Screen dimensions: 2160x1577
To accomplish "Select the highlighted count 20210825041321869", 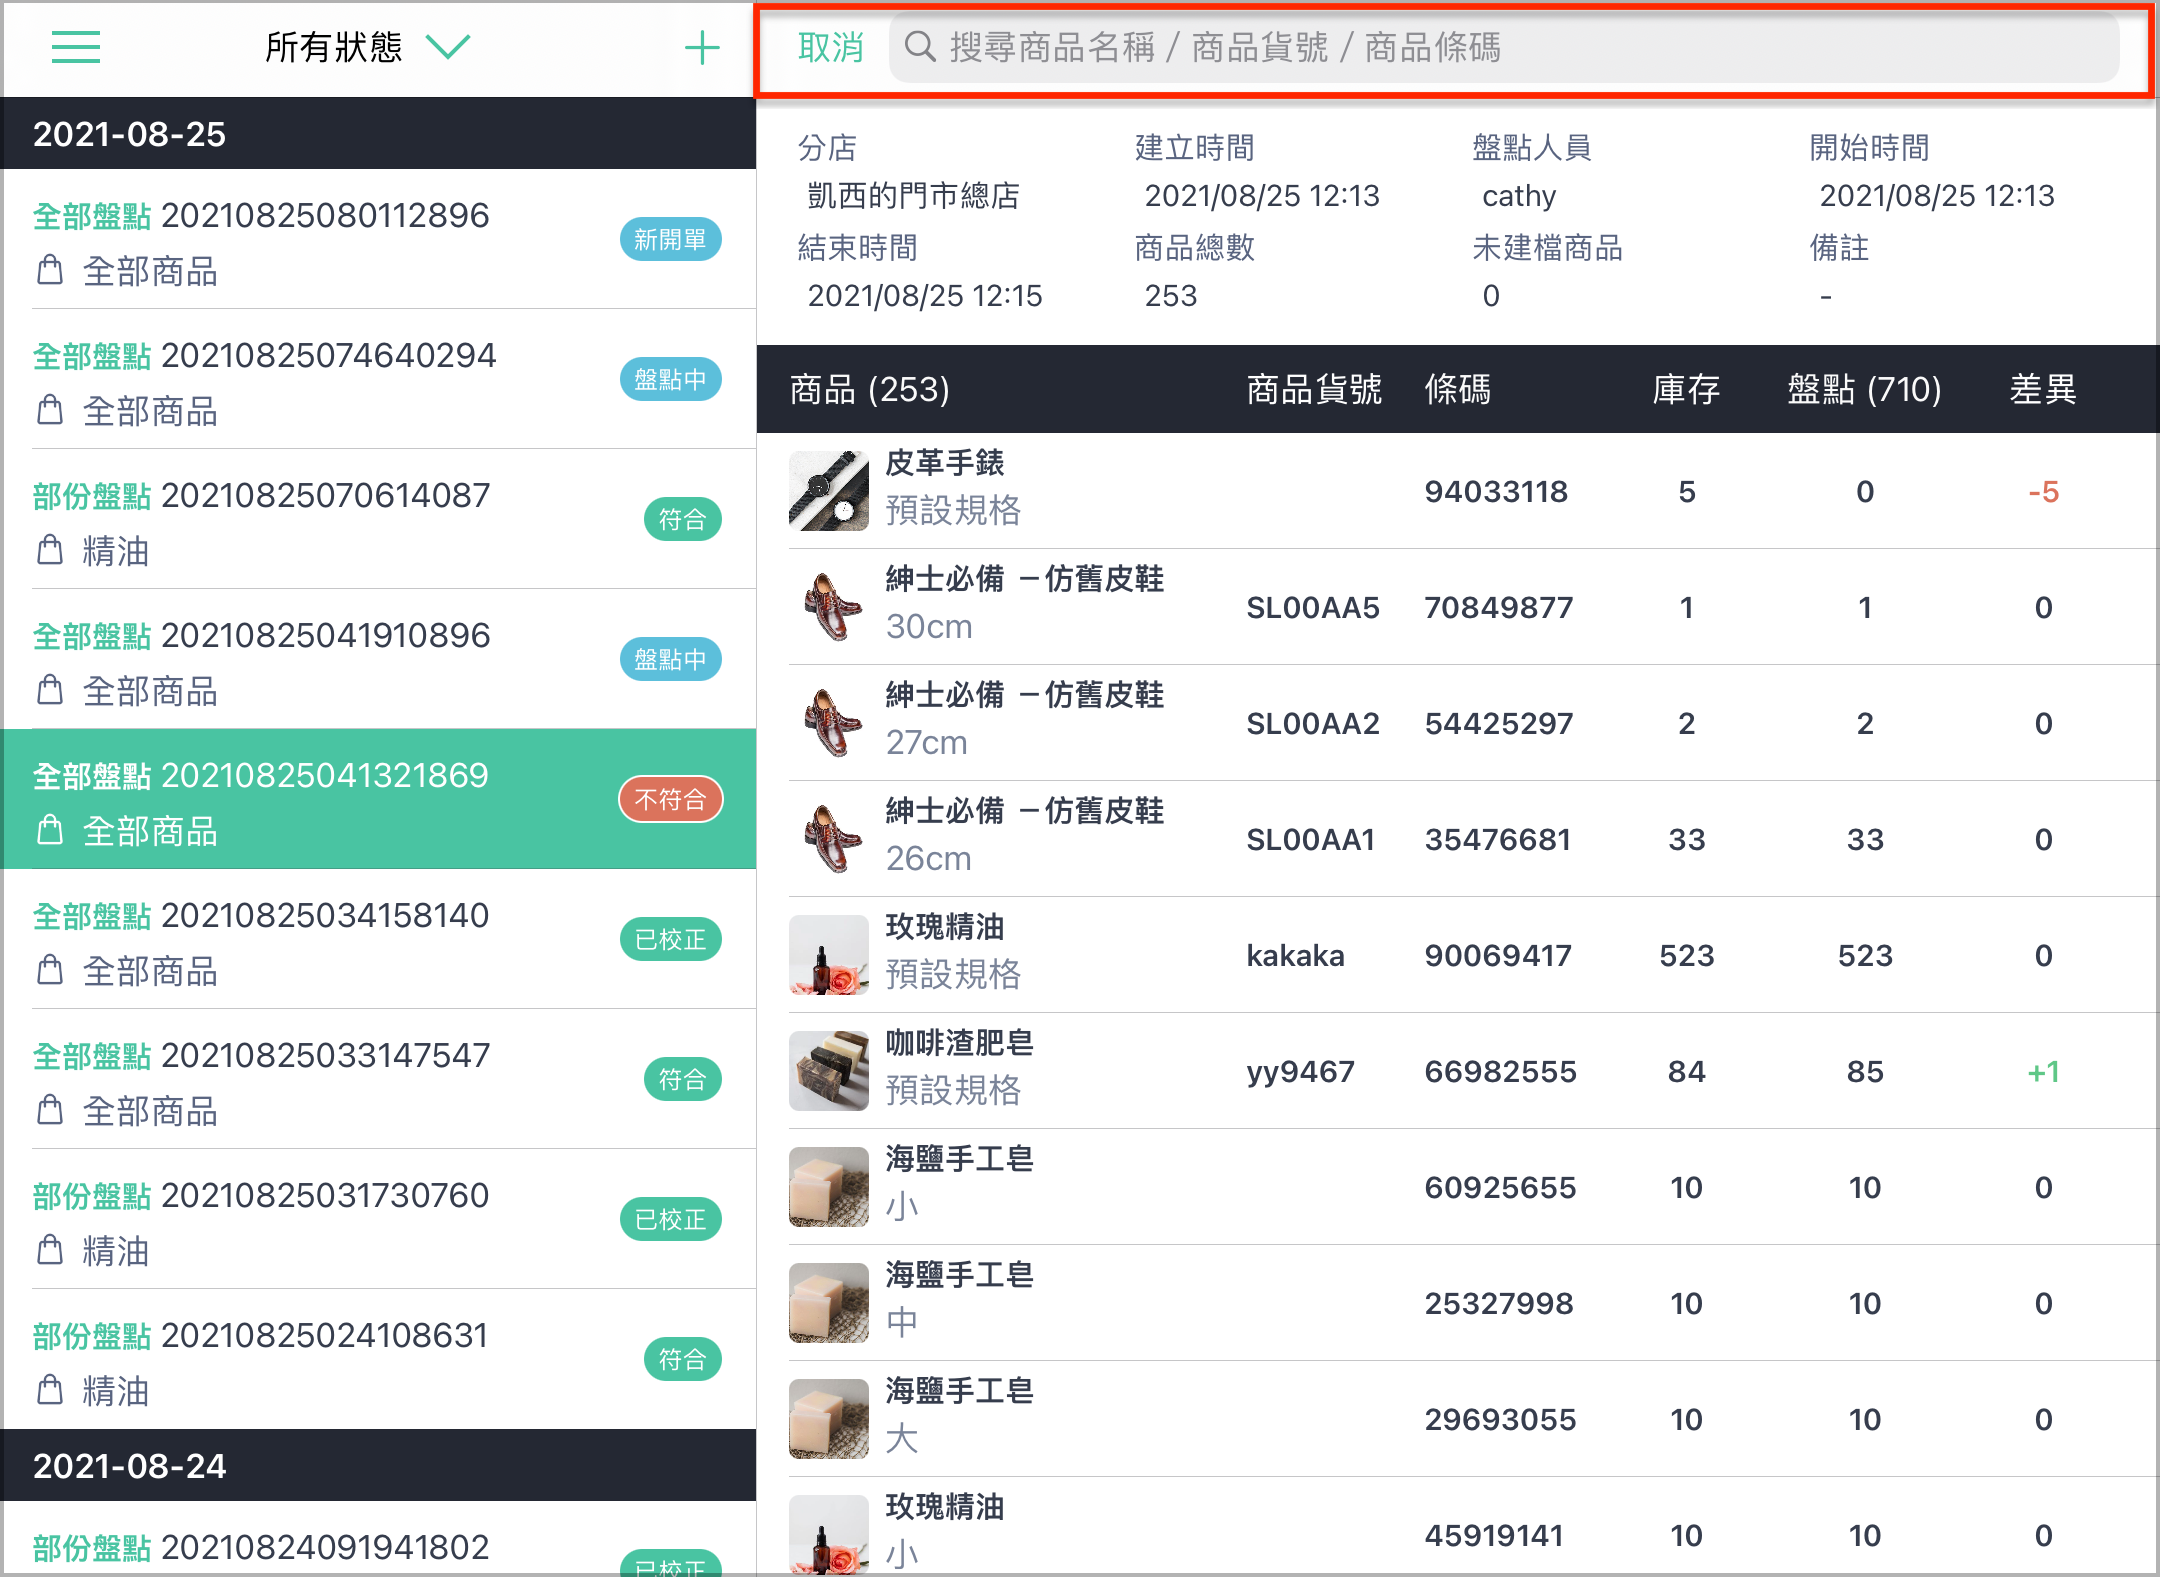I will [x=379, y=799].
